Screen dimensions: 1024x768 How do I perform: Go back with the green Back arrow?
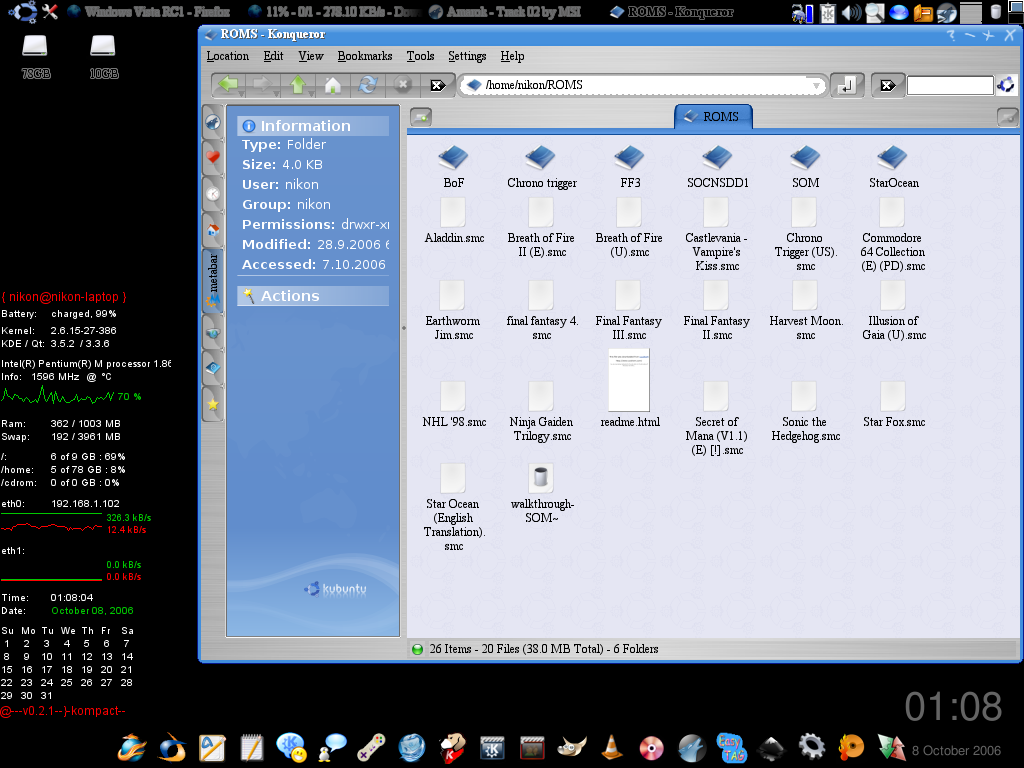click(228, 84)
